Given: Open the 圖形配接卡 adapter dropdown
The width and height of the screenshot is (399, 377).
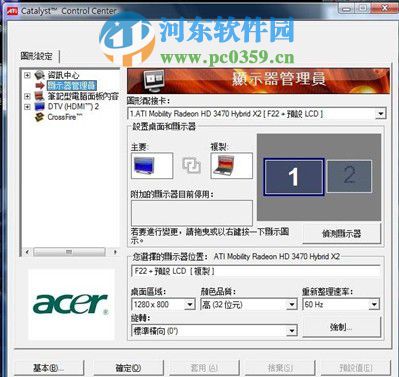Looking at the screenshot, I should click(x=380, y=114).
